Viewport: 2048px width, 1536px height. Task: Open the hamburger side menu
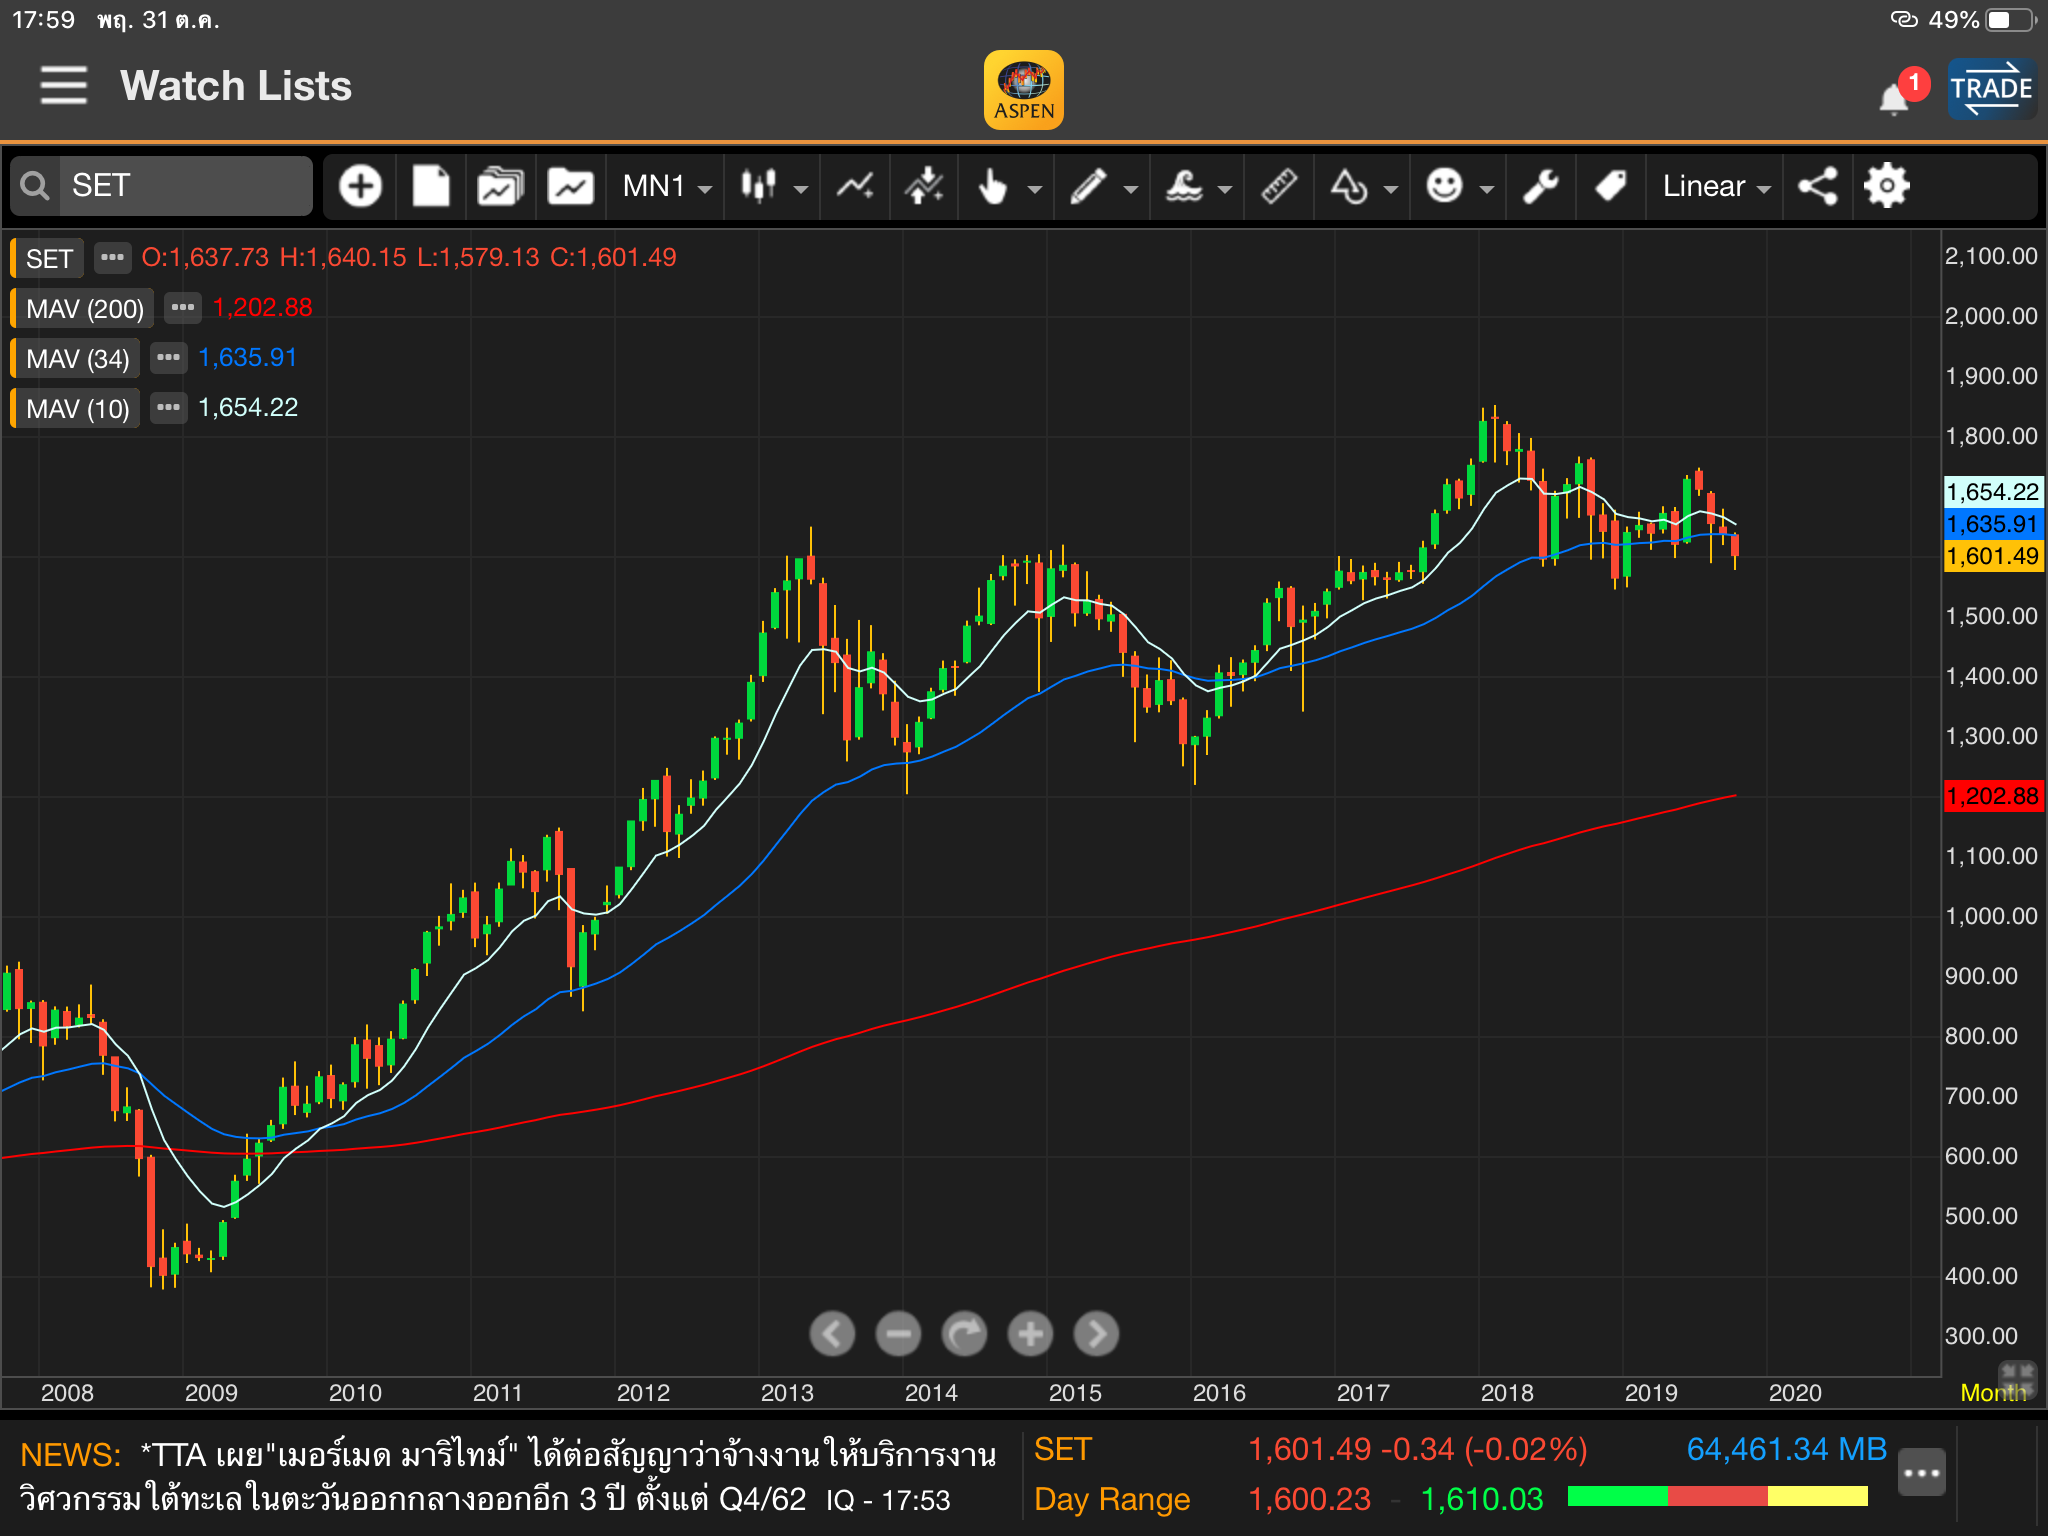tap(63, 85)
